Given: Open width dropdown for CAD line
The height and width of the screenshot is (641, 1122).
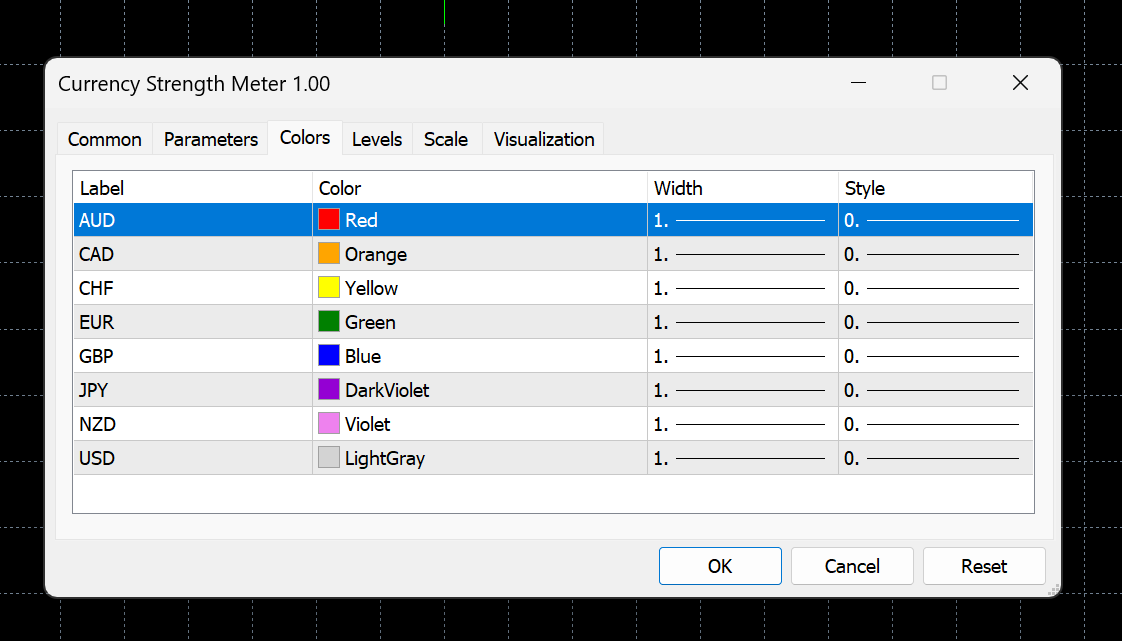Looking at the screenshot, I should coord(742,254).
